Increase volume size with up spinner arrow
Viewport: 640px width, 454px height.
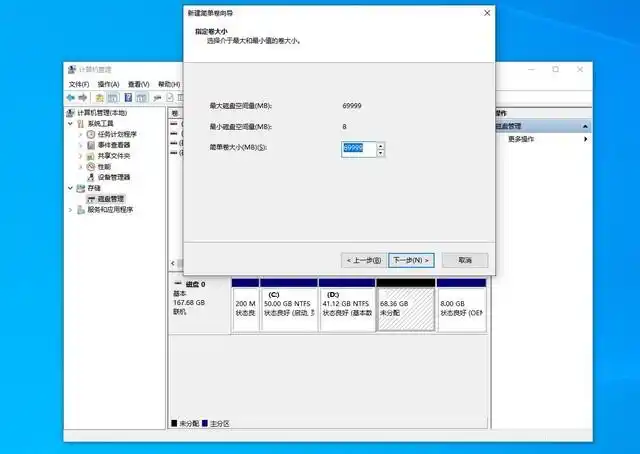(380, 146)
